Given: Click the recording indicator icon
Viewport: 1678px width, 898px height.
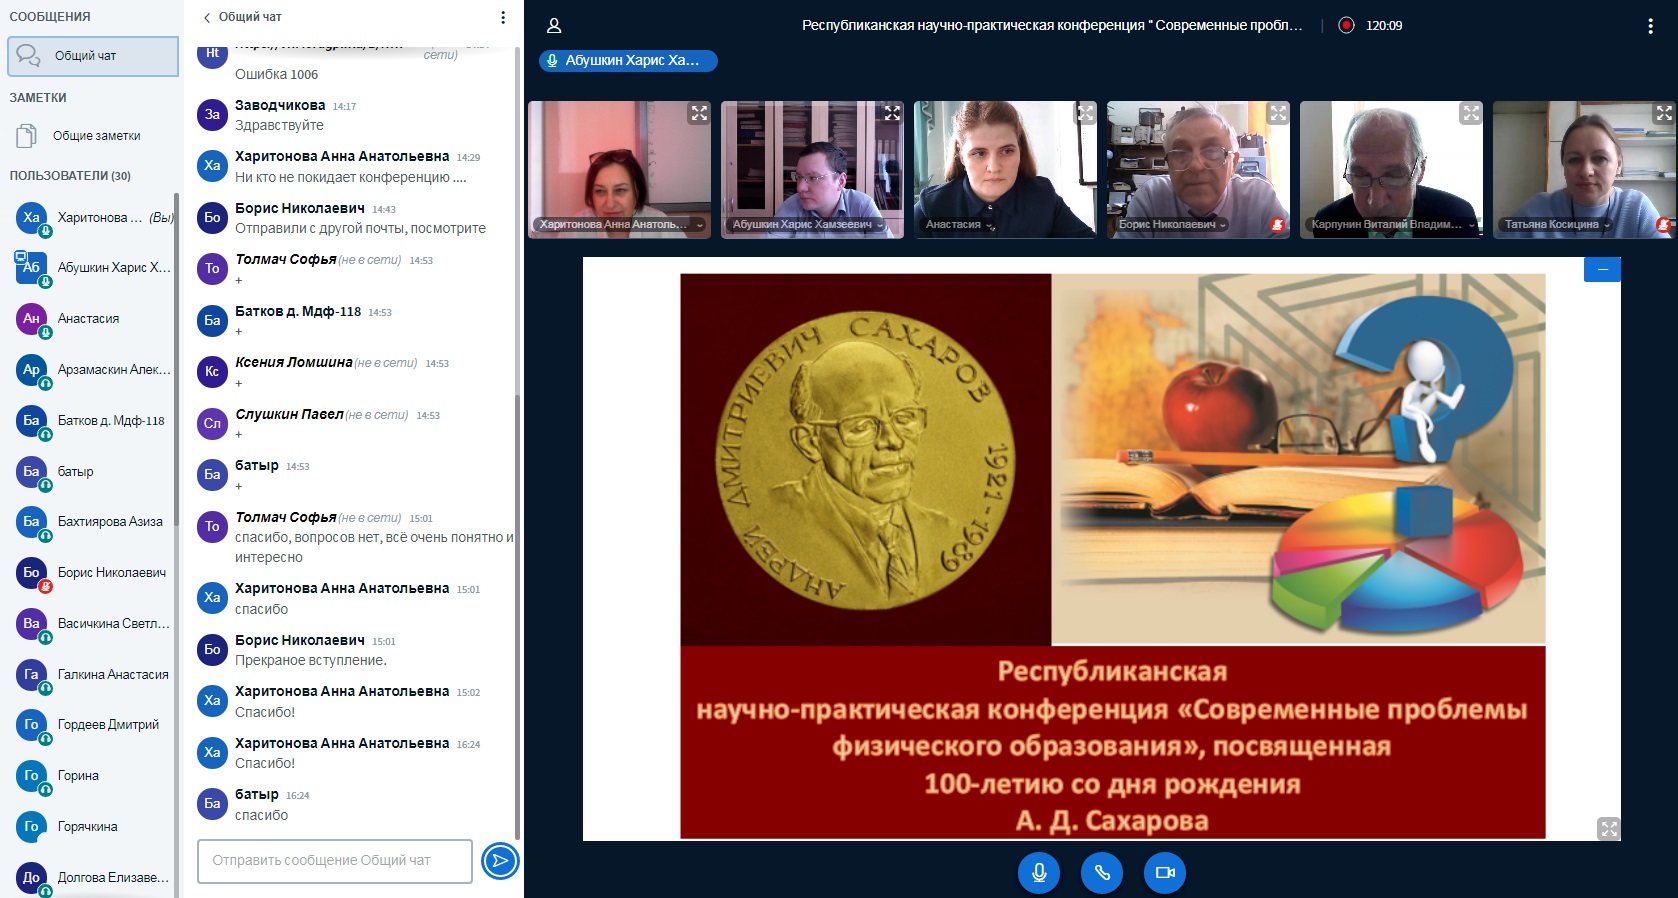Looking at the screenshot, I should click(x=1346, y=26).
